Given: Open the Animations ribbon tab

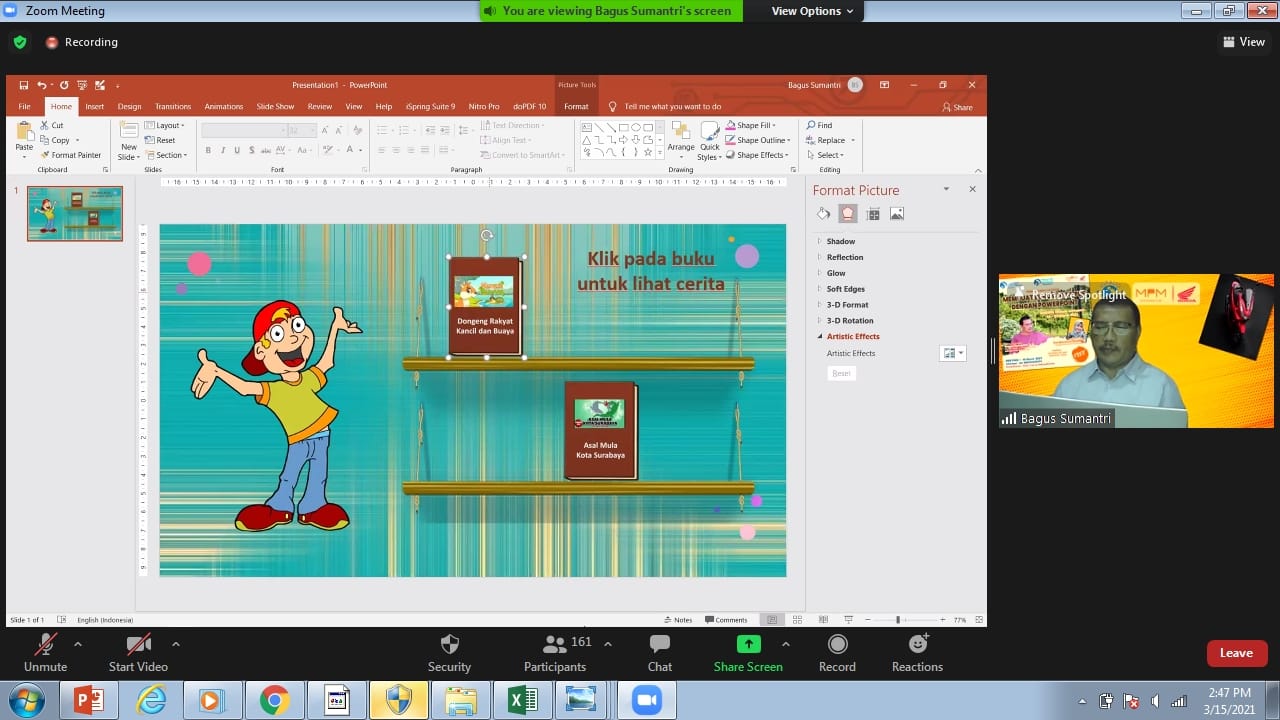Looking at the screenshot, I should [223, 106].
